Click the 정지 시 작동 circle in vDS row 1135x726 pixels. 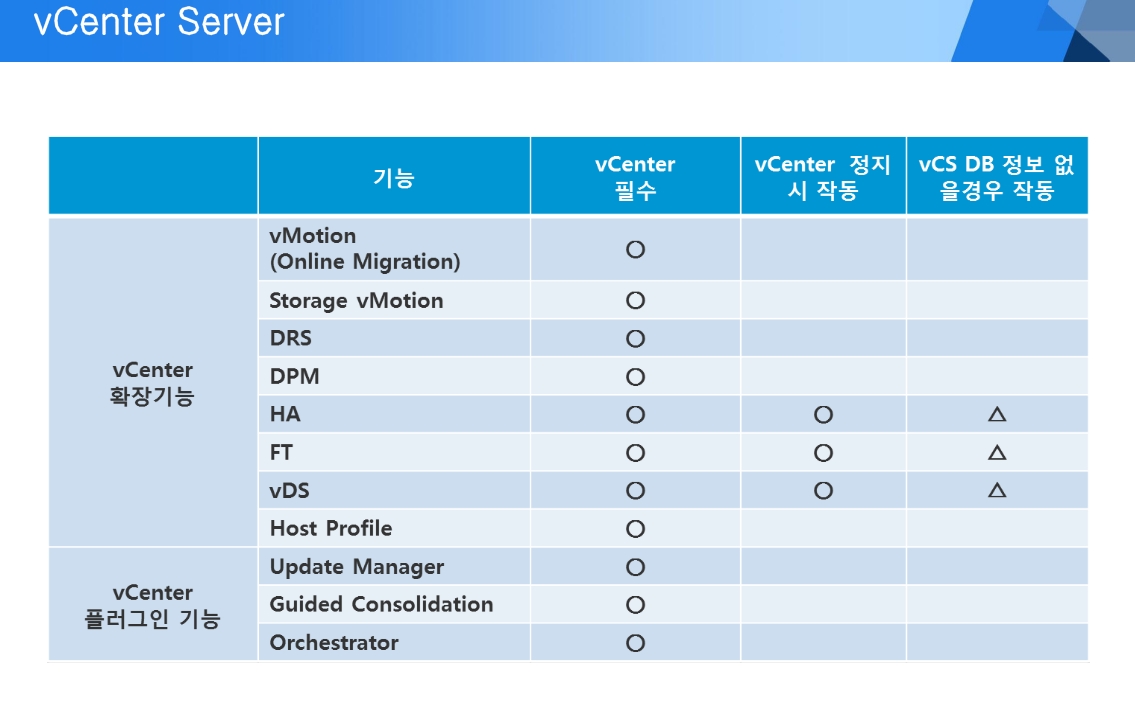tap(824, 491)
